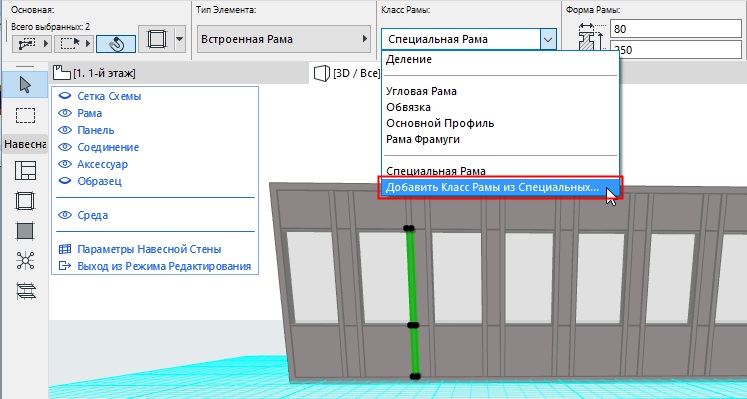This screenshot has height=399, width=747.
Task: Toggle visibility eye for Соединение
Action: [x=64, y=147]
